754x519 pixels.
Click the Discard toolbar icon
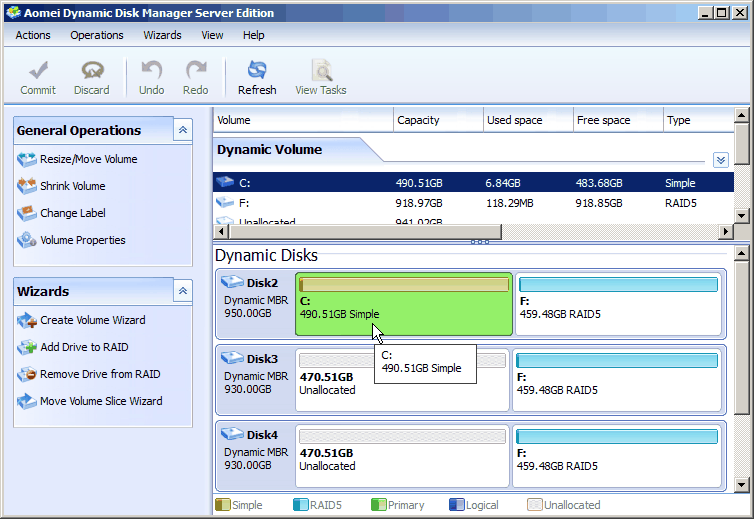pyautogui.click(x=92, y=70)
